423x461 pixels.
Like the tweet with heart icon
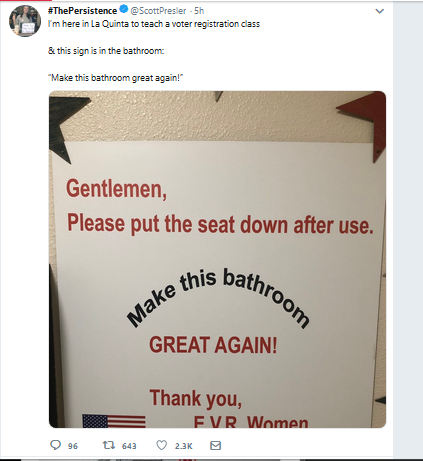click(x=162, y=445)
